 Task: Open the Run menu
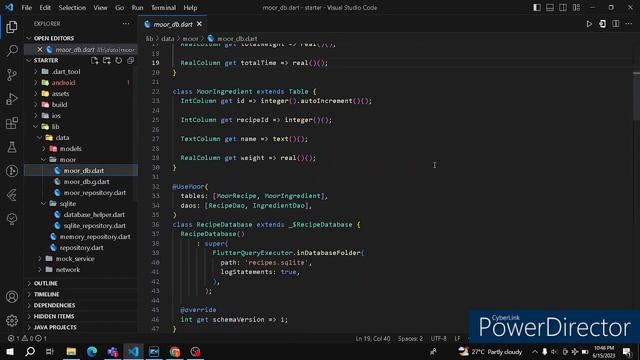click(x=137, y=8)
